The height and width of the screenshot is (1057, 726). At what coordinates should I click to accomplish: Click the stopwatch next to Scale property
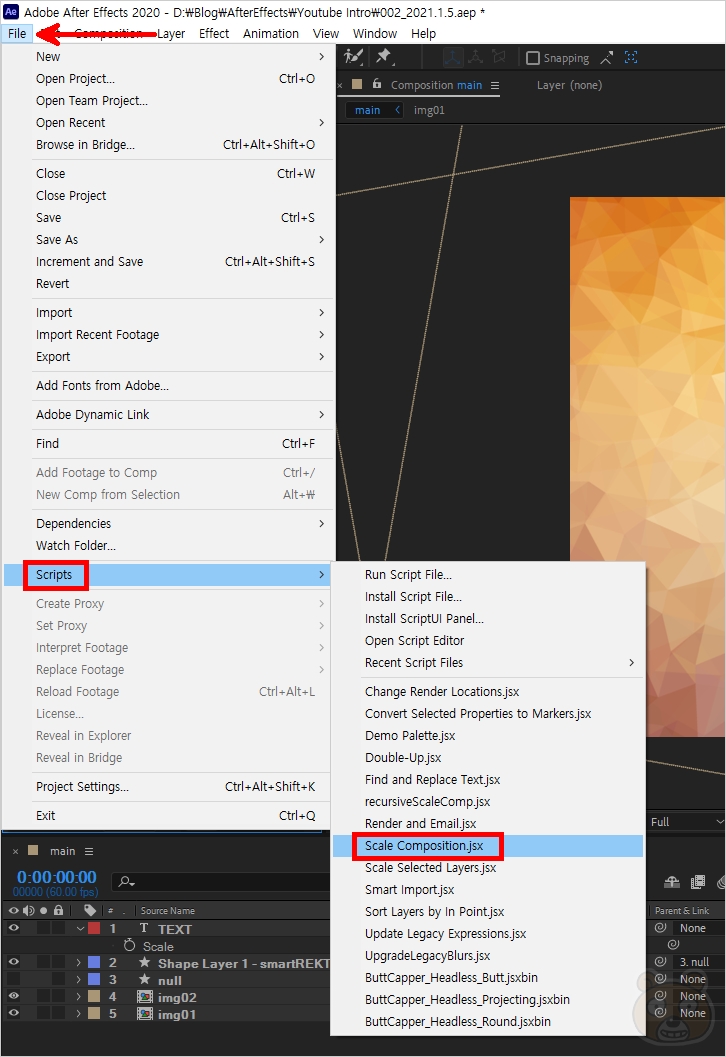coord(129,946)
